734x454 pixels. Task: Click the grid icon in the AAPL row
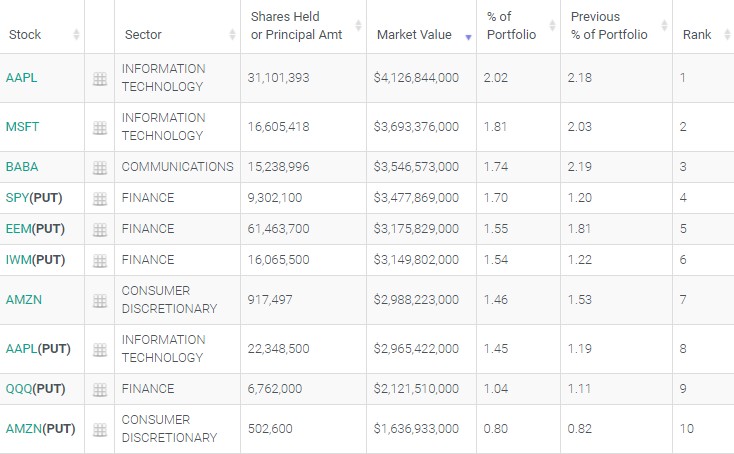coord(100,79)
